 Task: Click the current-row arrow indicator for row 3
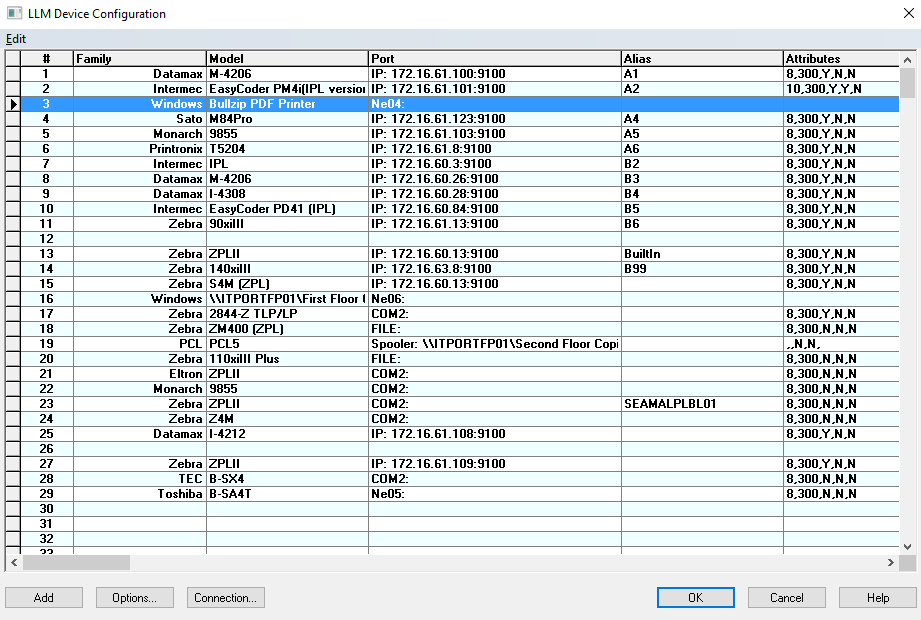14,104
